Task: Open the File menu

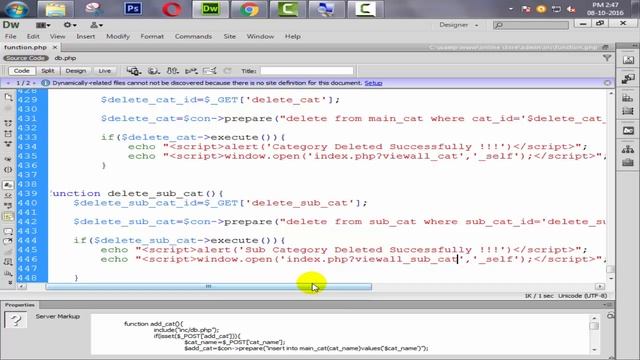Action: [11, 36]
